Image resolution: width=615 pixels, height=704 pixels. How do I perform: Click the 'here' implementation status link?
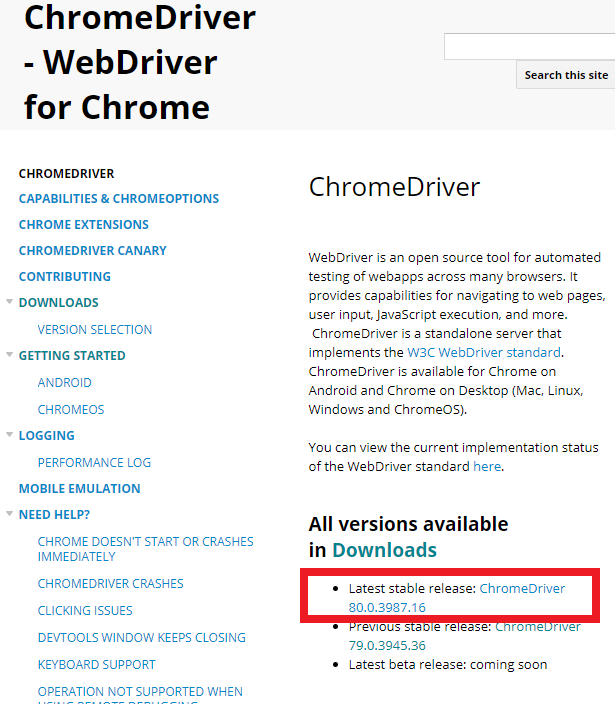(x=487, y=466)
